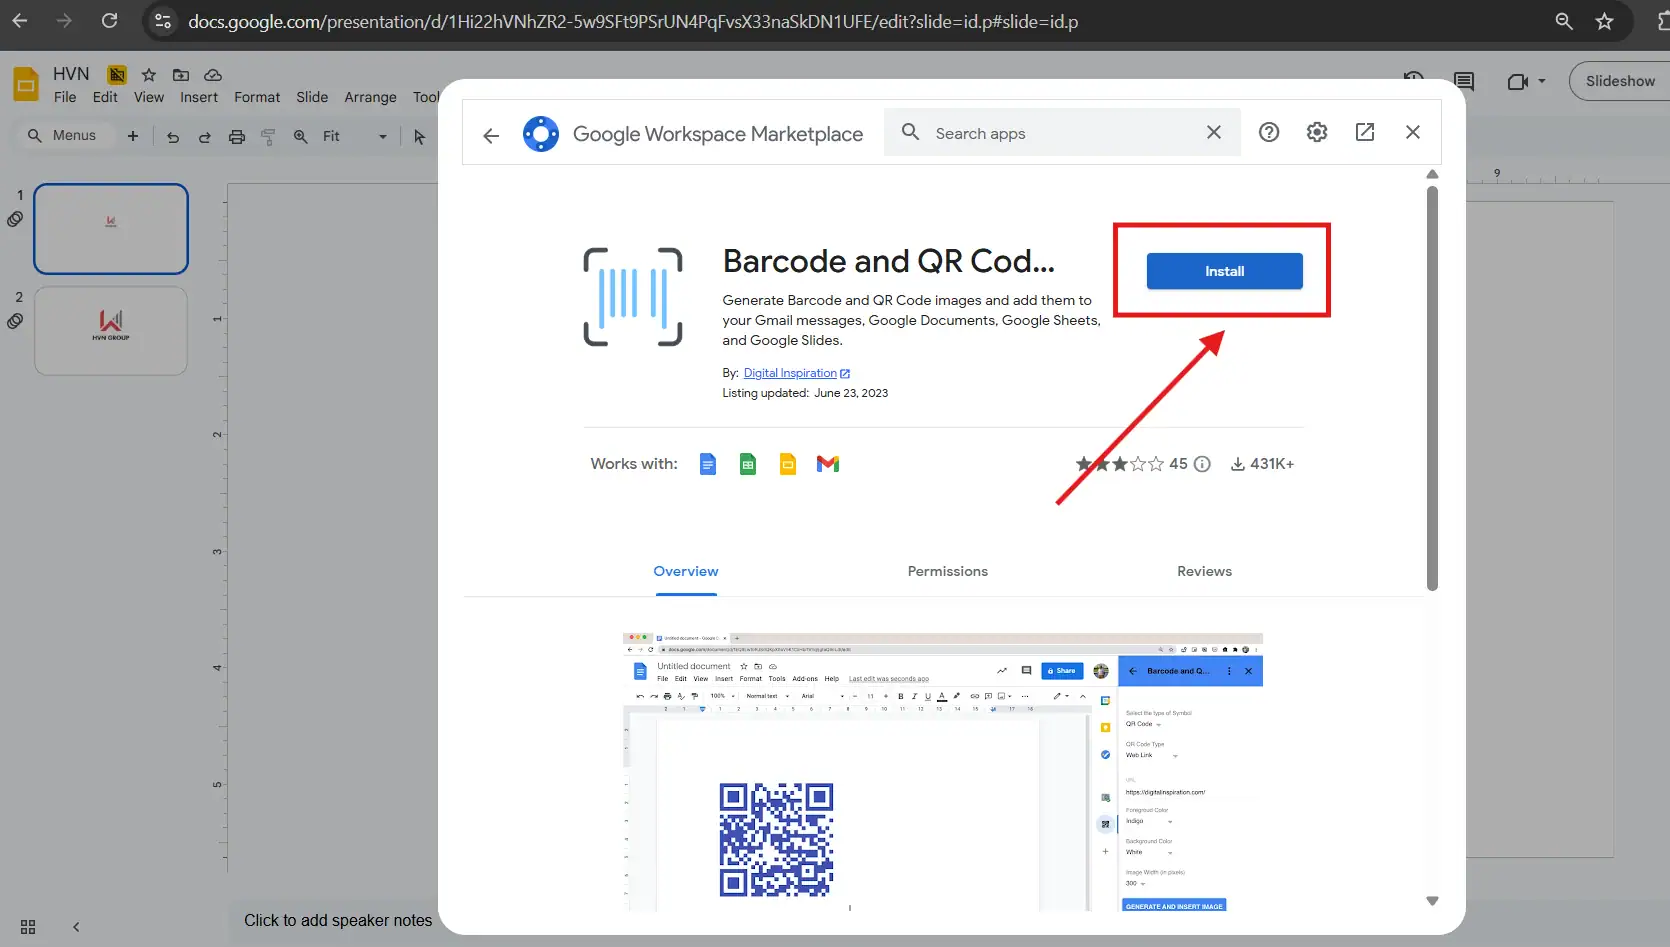Click scroll-down arrow in Marketplace dialog

click(1432, 901)
